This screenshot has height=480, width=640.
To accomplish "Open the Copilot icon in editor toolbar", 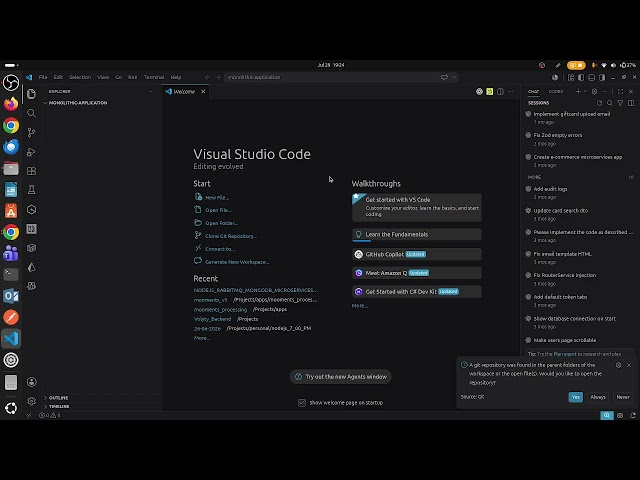I will (479, 91).
